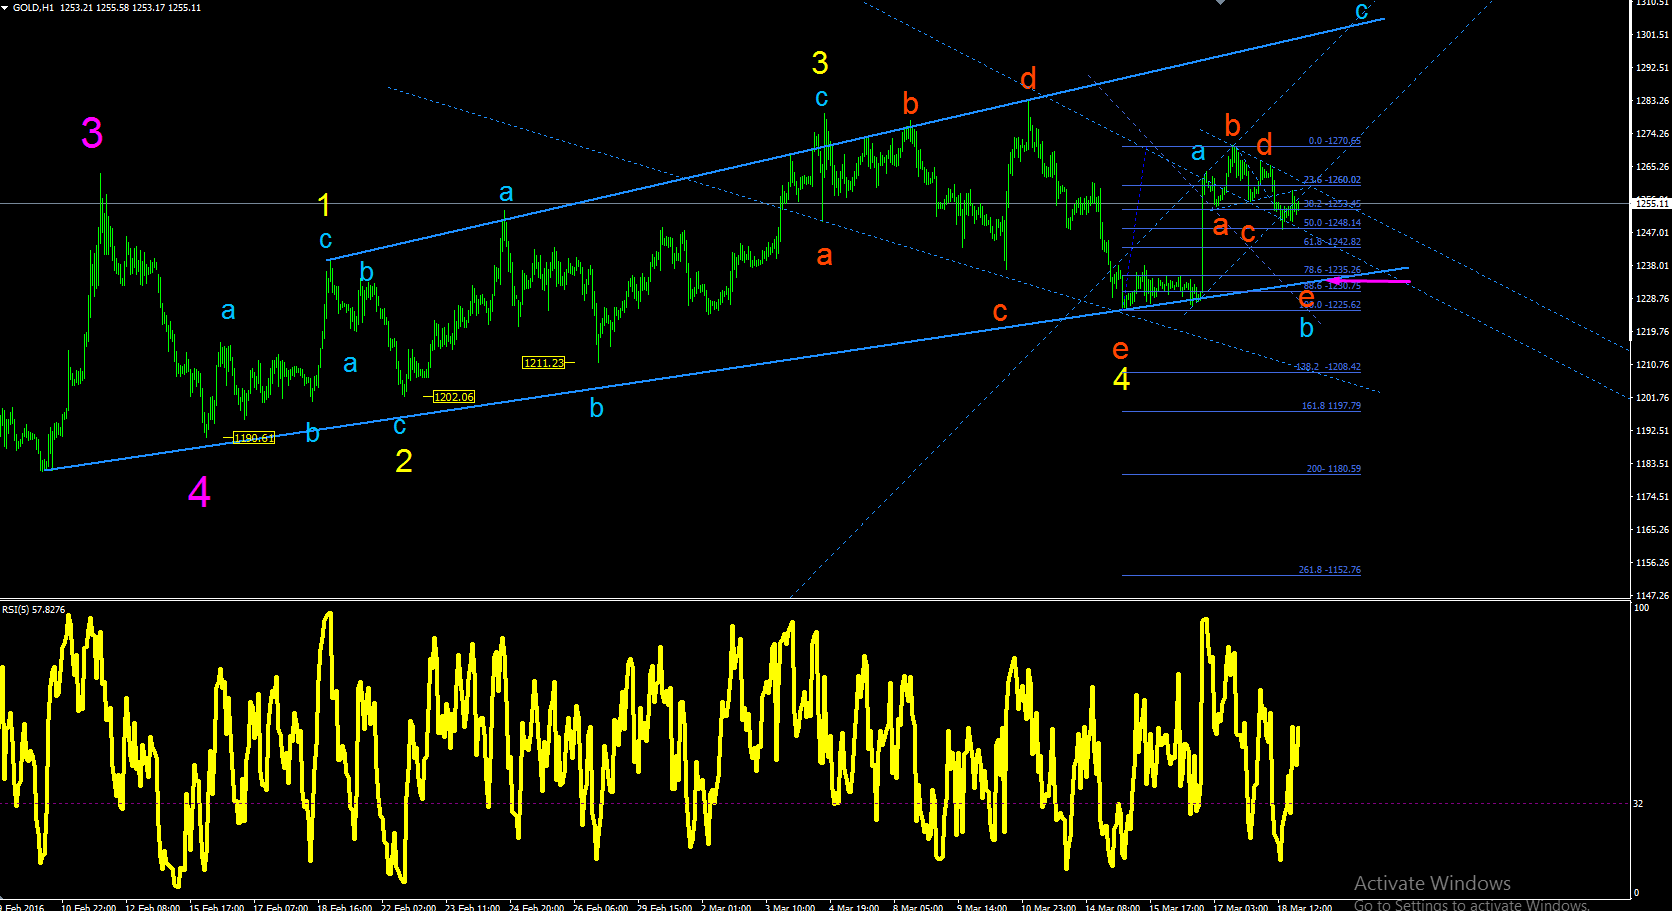
Task: Click the 14 Mar 08:00 time label
Action: pyautogui.click(x=1112, y=907)
